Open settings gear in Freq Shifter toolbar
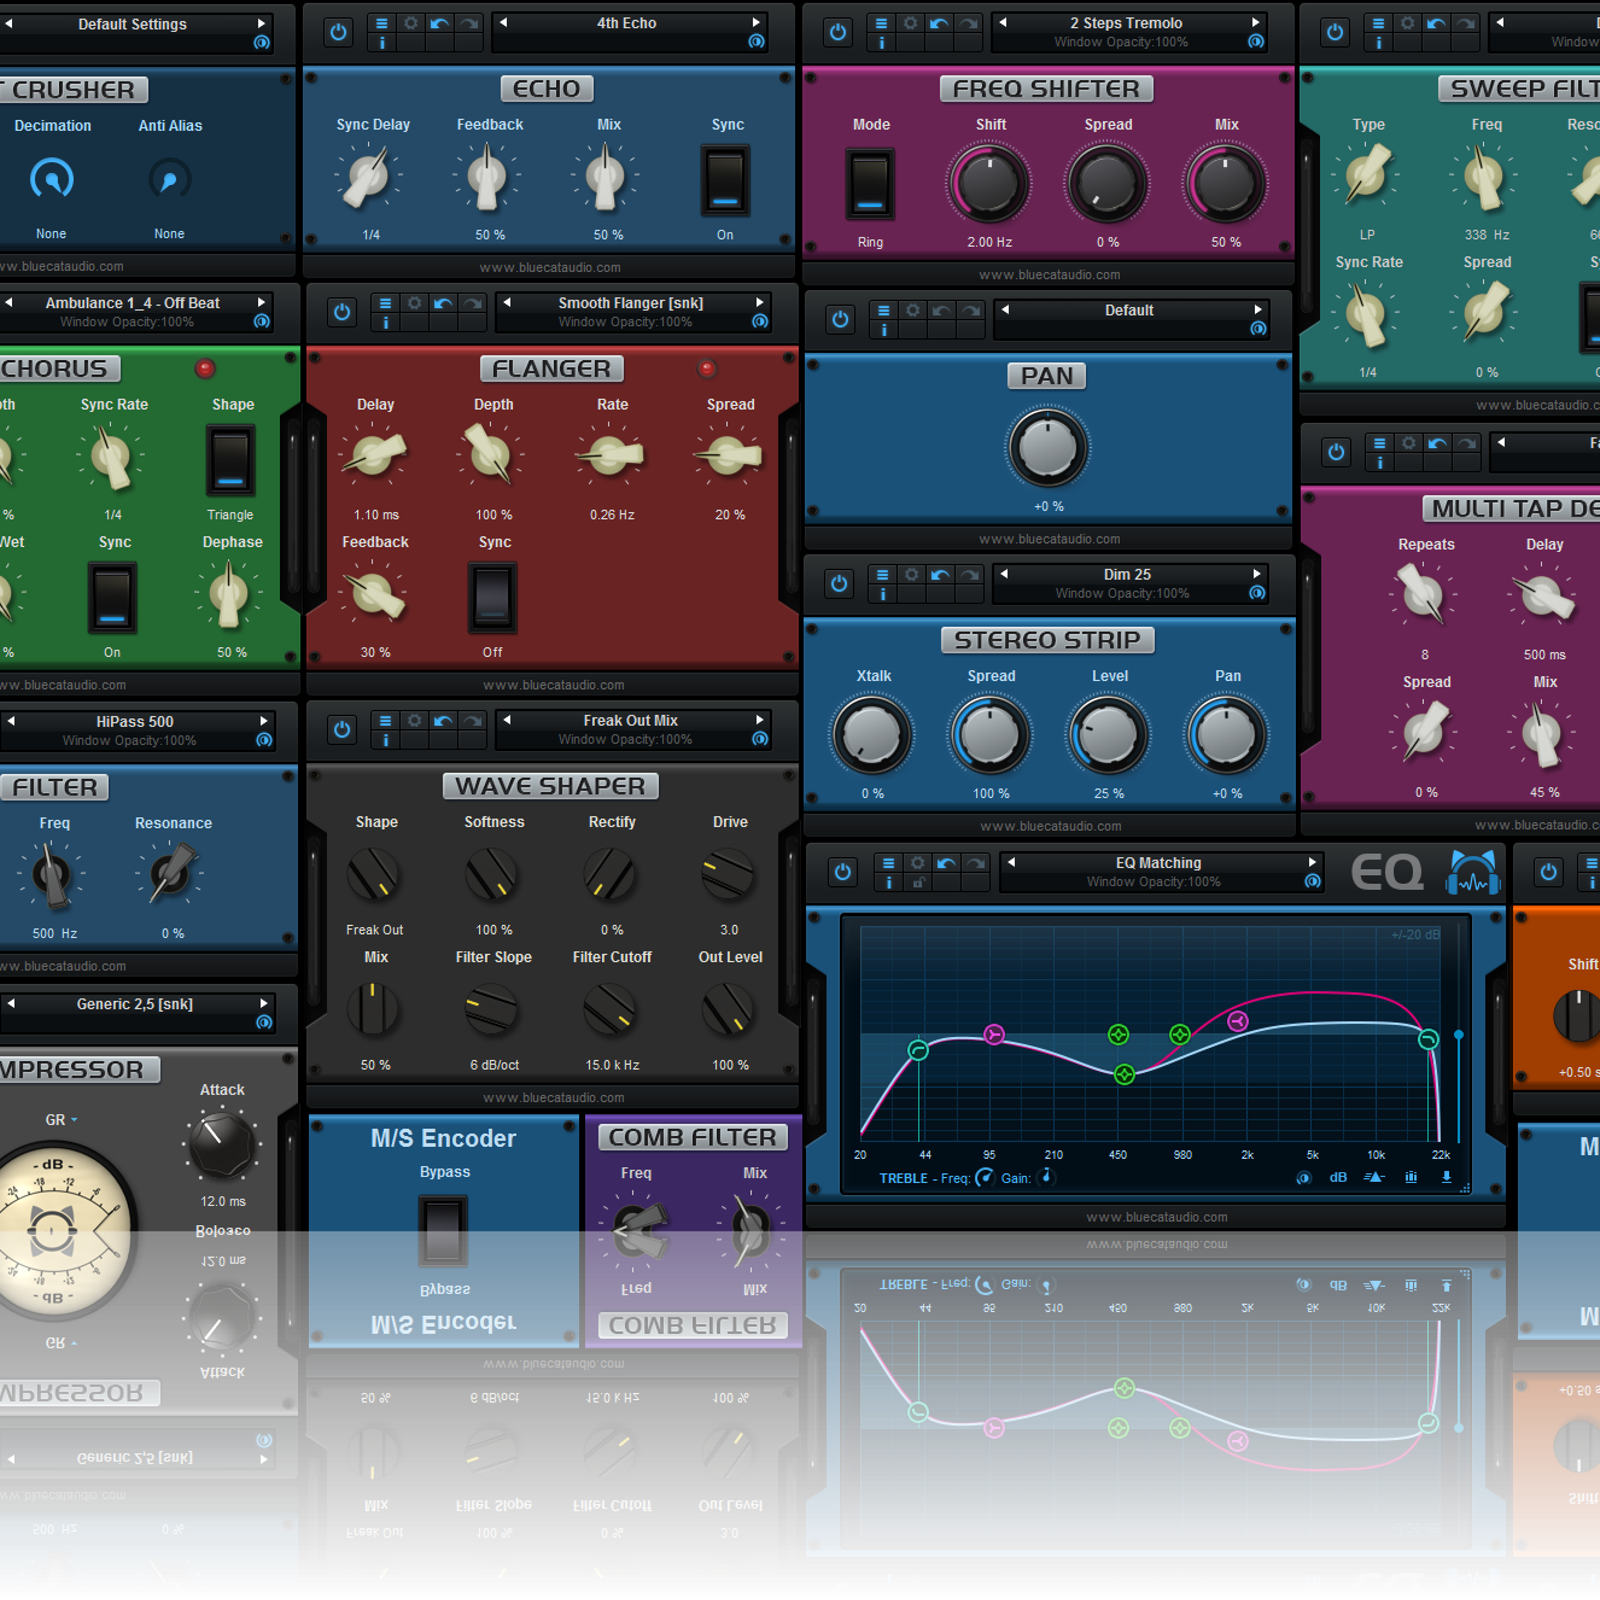Image resolution: width=1600 pixels, height=1600 pixels. [910, 23]
